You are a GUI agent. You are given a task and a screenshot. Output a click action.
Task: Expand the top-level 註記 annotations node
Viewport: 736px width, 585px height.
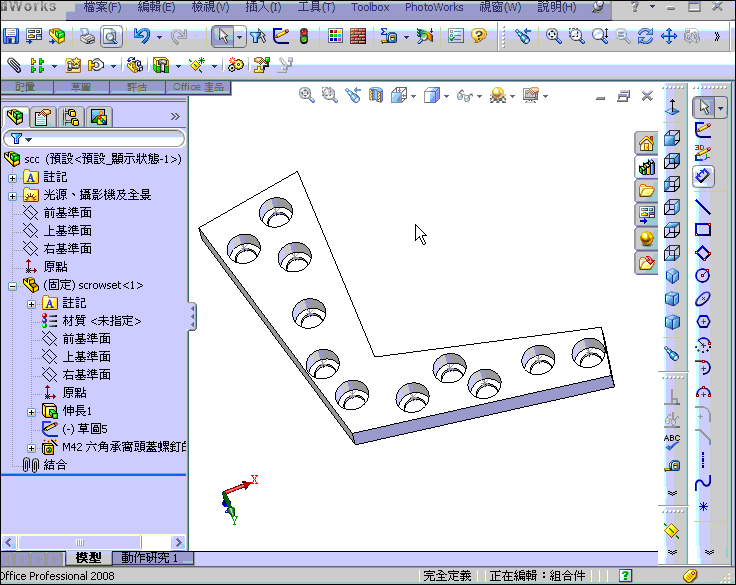coord(13,178)
